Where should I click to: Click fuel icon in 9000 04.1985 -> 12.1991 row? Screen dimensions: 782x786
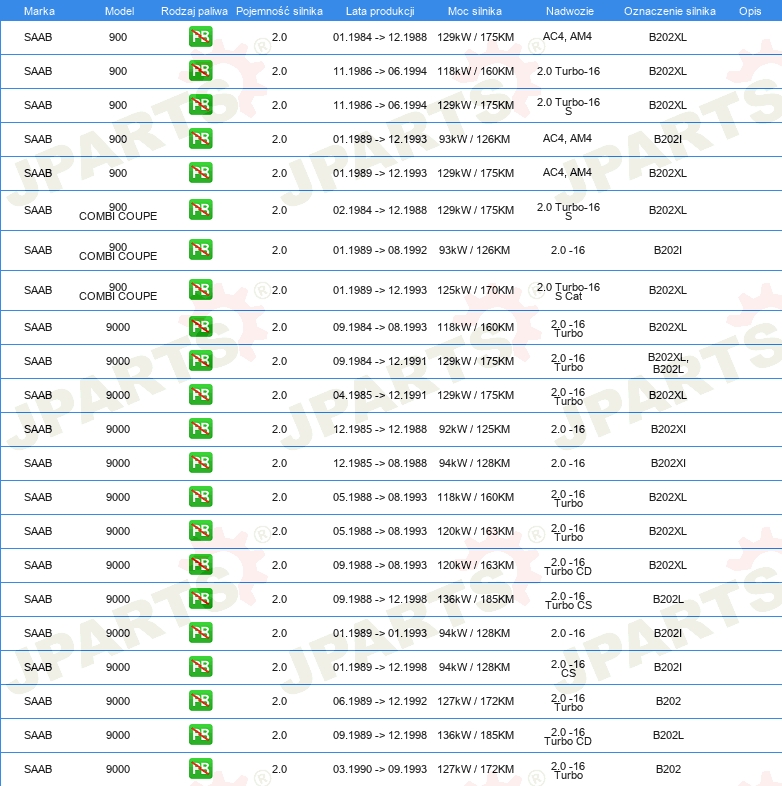coord(201,395)
